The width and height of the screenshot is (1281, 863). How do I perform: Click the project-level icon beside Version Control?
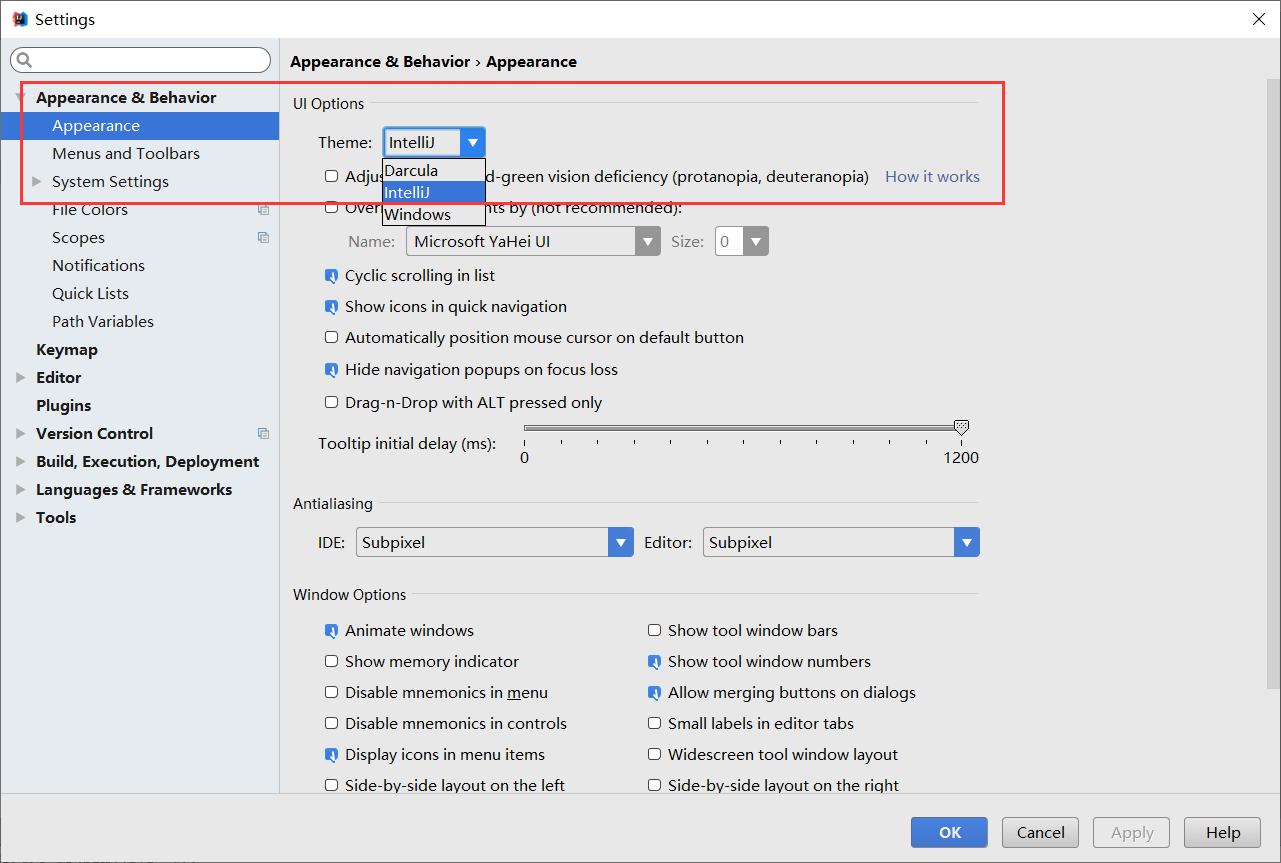pyautogui.click(x=263, y=434)
